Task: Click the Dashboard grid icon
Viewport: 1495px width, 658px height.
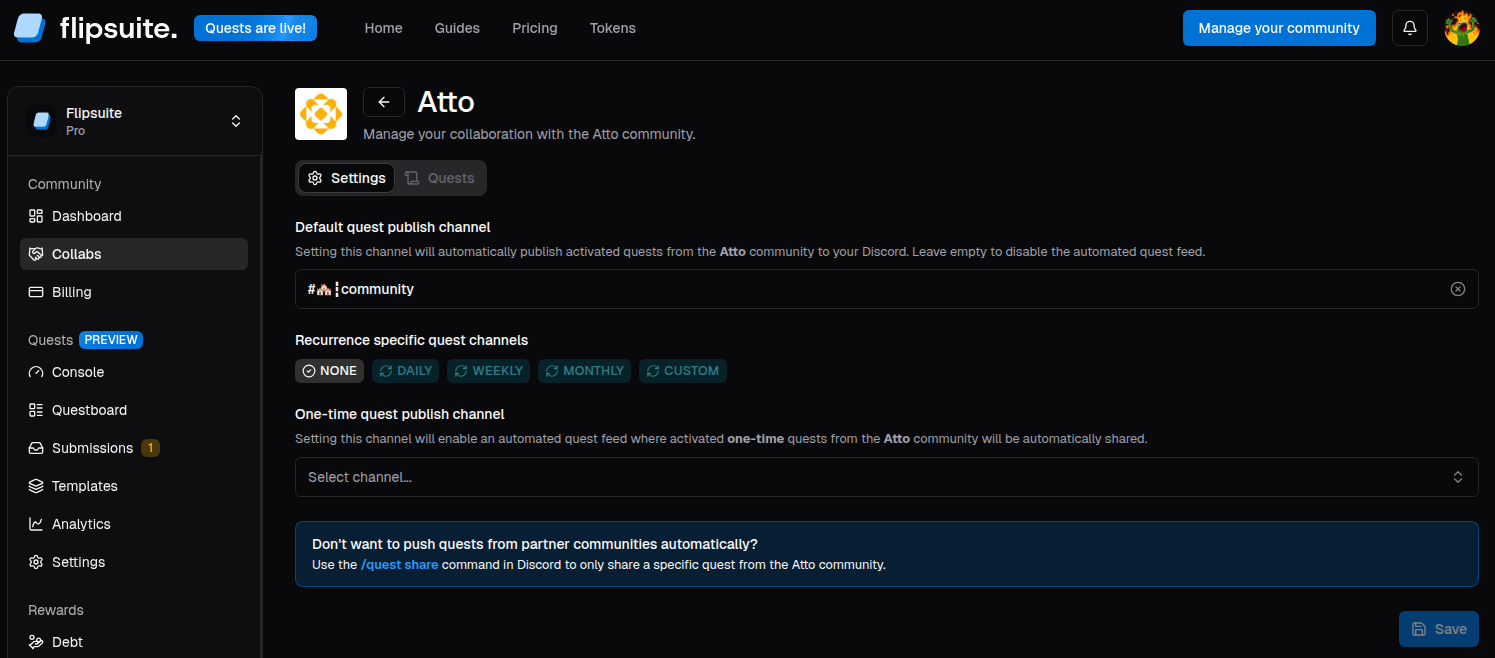Action: 36,216
